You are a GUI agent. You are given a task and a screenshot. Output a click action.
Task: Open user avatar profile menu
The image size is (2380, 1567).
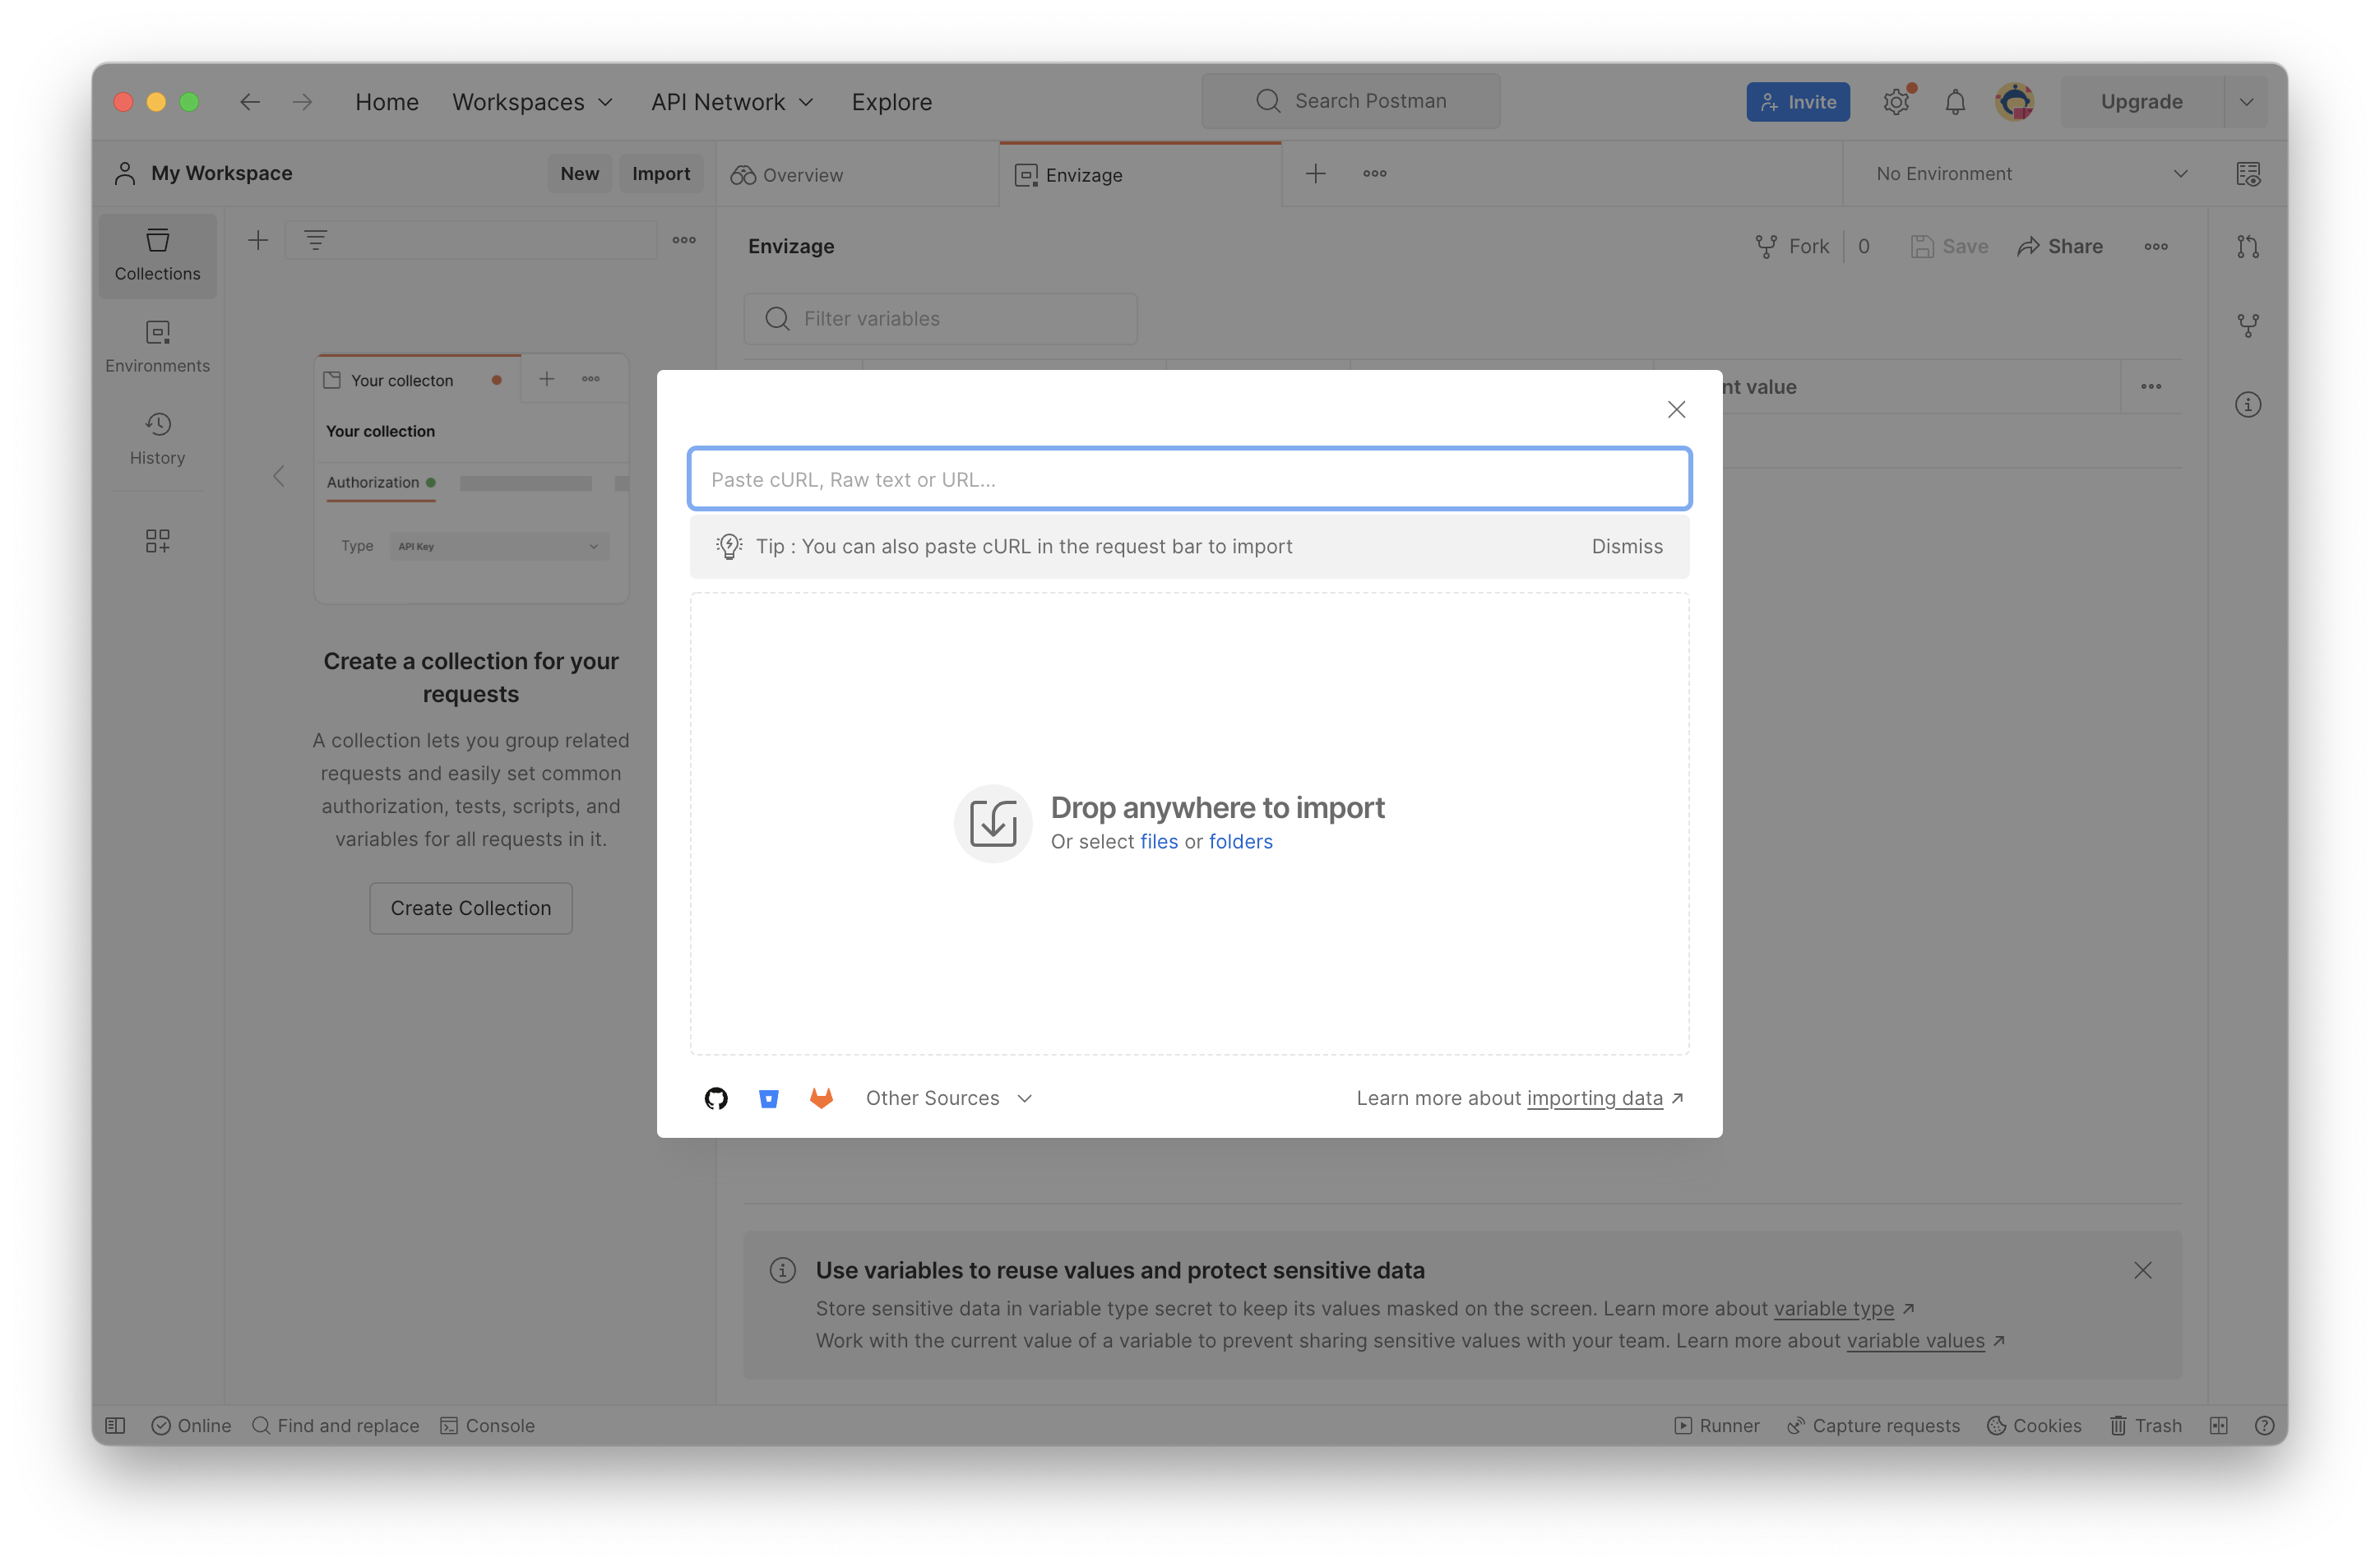point(2014,102)
